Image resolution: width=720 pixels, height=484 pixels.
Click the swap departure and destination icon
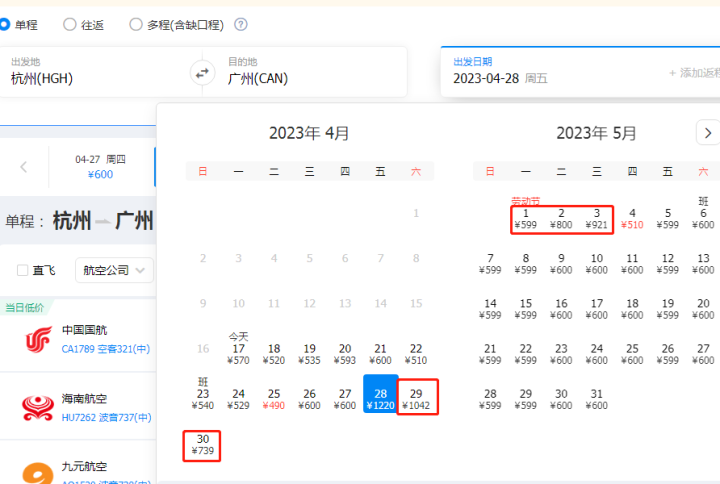pyautogui.click(x=203, y=72)
